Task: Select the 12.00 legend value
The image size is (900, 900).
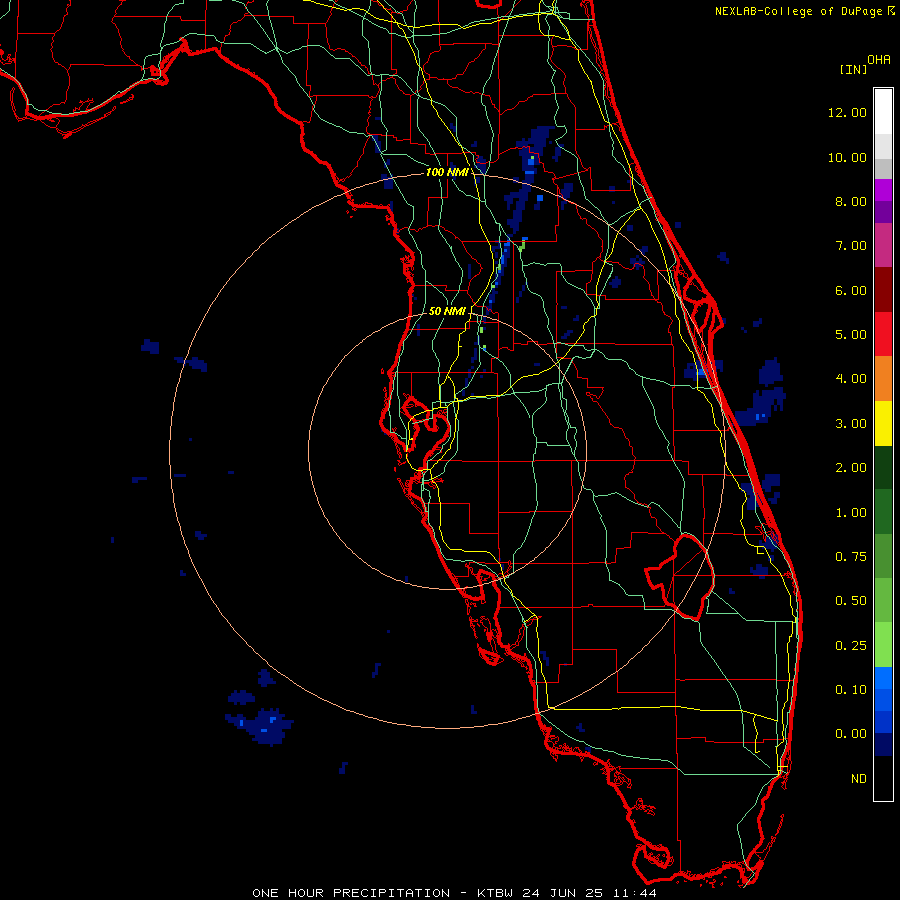Action: pyautogui.click(x=847, y=112)
